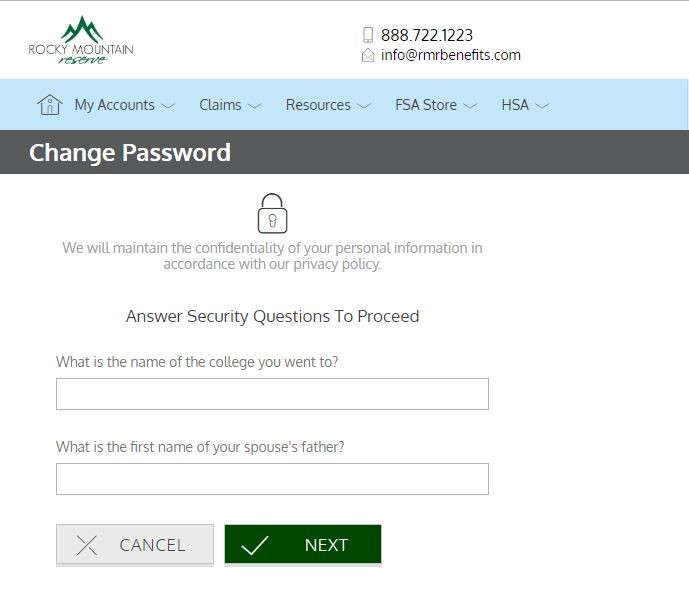Open the FSA Store menu

pyautogui.click(x=425, y=105)
